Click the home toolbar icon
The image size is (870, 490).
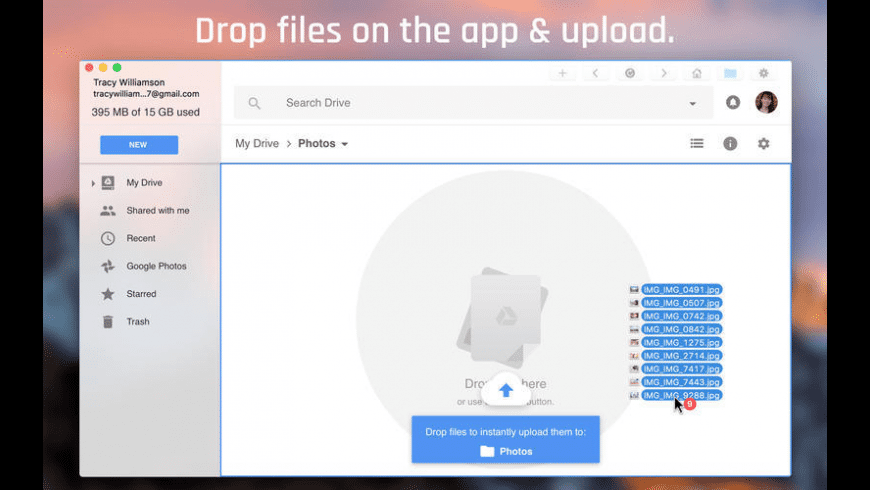(x=697, y=73)
